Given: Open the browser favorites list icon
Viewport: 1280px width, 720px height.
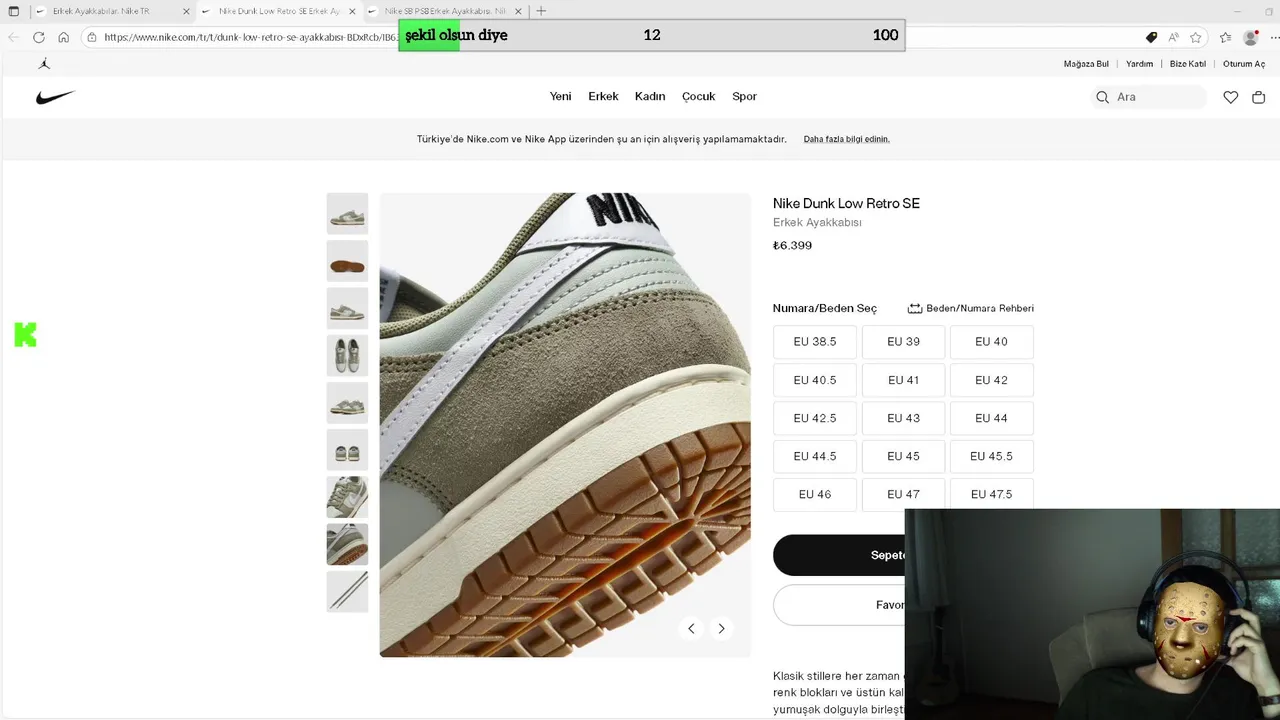Looking at the screenshot, I should coord(1225,37).
